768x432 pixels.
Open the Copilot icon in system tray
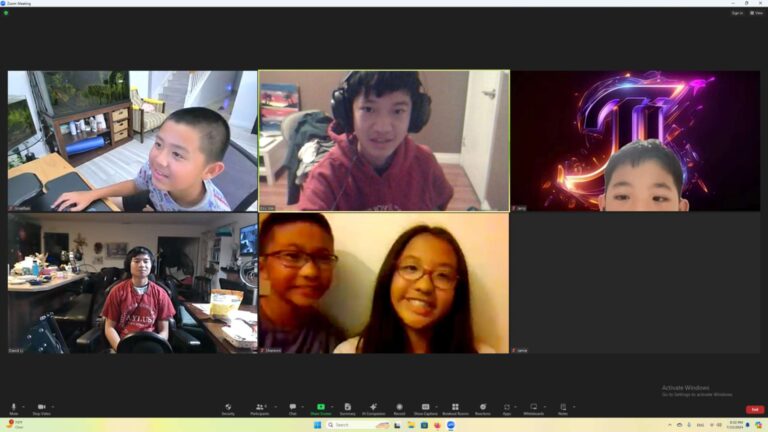click(x=758, y=425)
